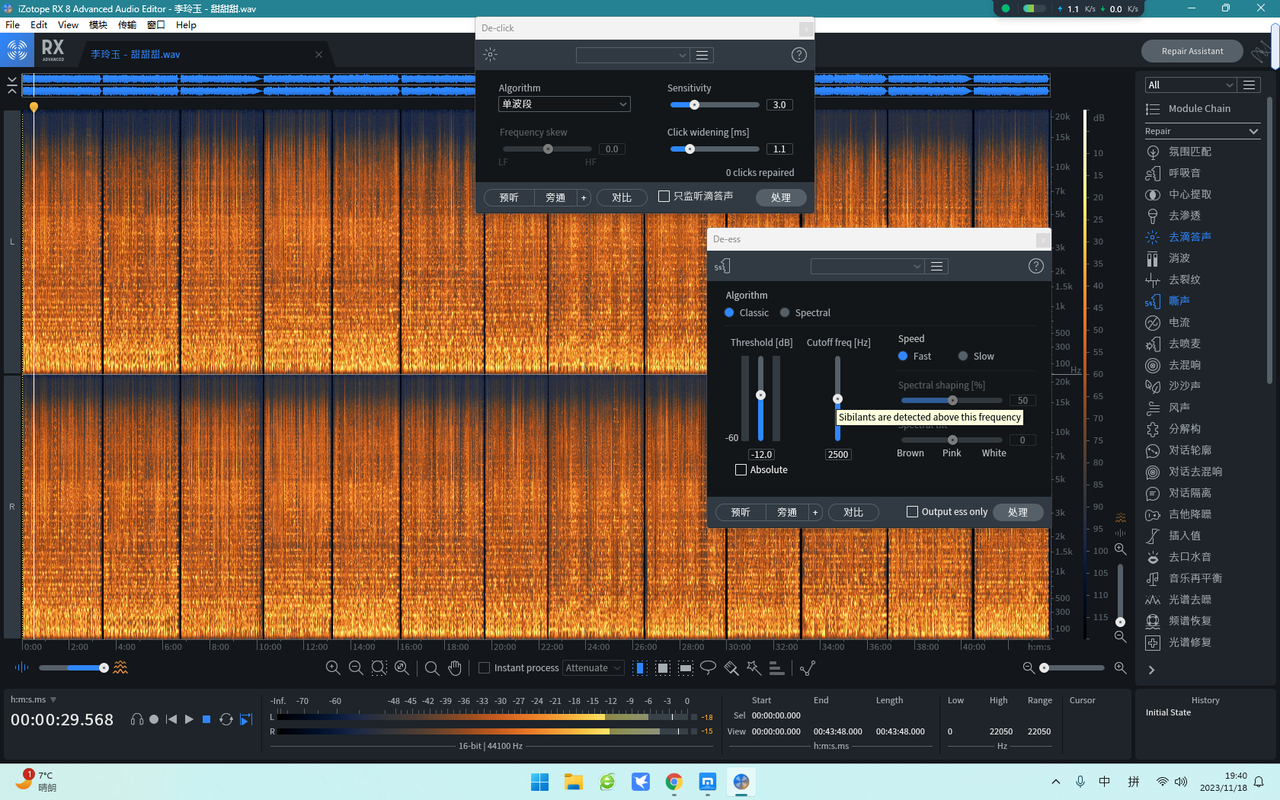Choose Slow speed
The height and width of the screenshot is (800, 1280).
pyautogui.click(x=963, y=356)
